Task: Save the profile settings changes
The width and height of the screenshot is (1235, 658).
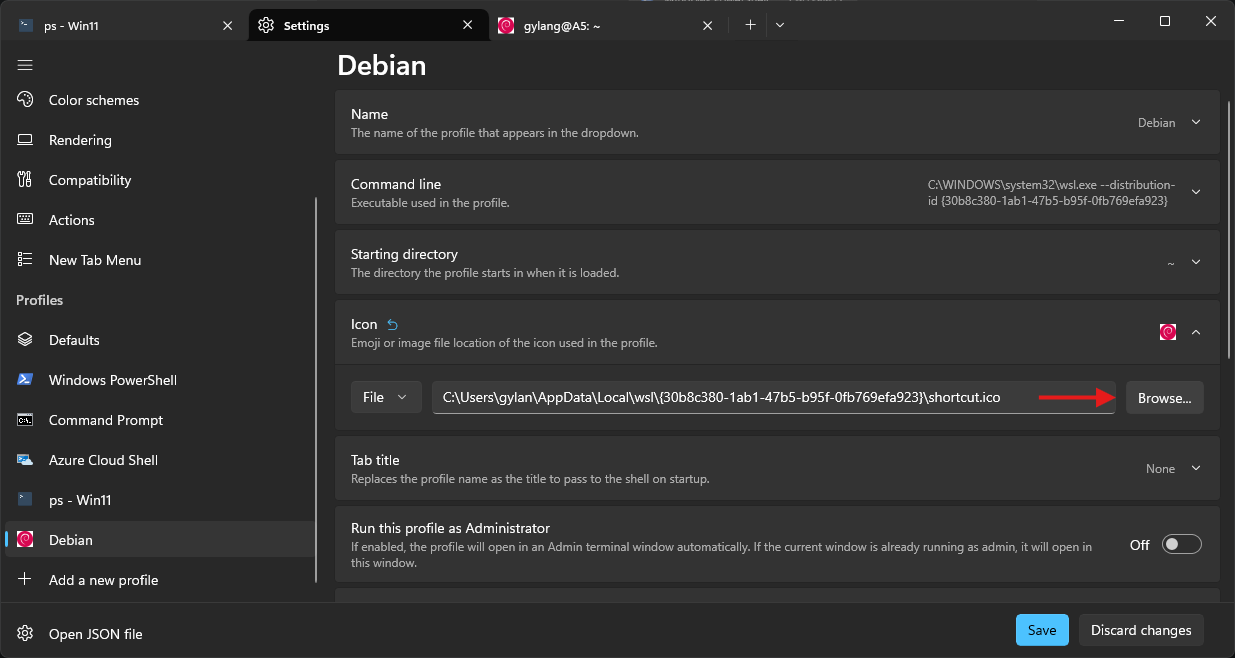Action: (x=1042, y=630)
